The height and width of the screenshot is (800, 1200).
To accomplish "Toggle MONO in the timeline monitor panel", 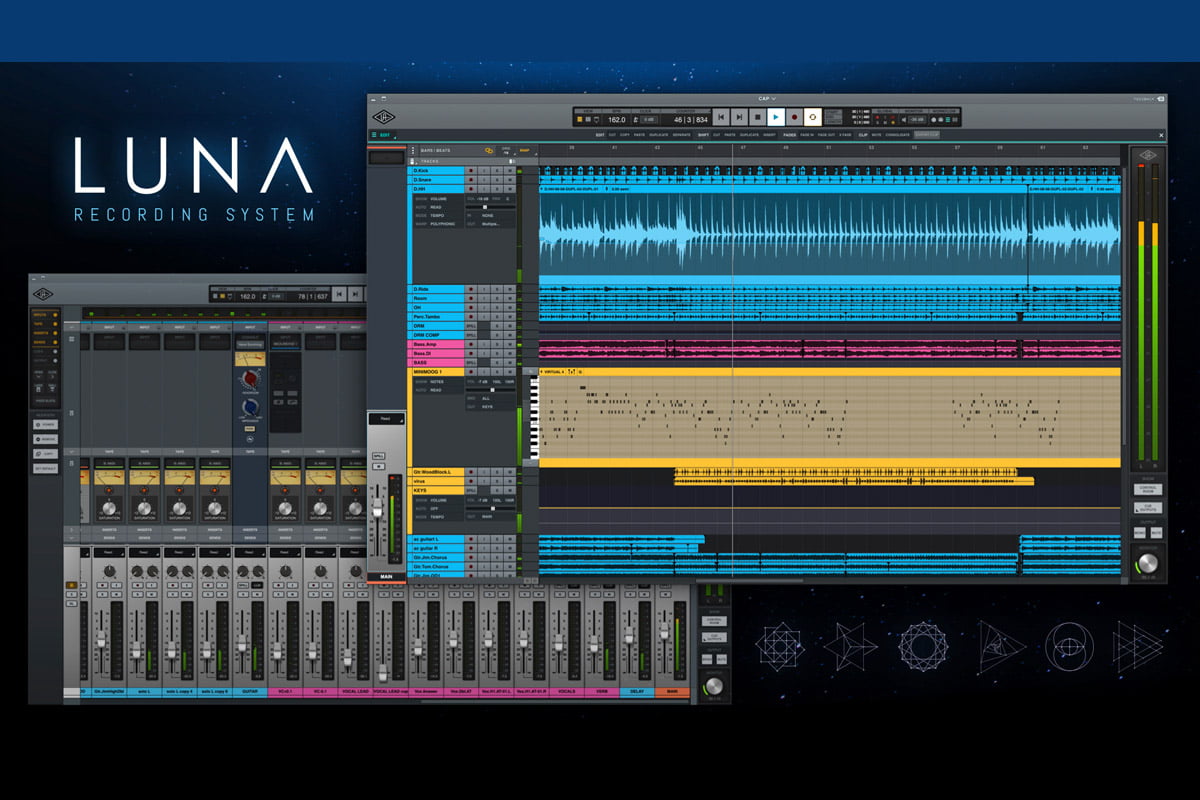I will pos(1140,533).
